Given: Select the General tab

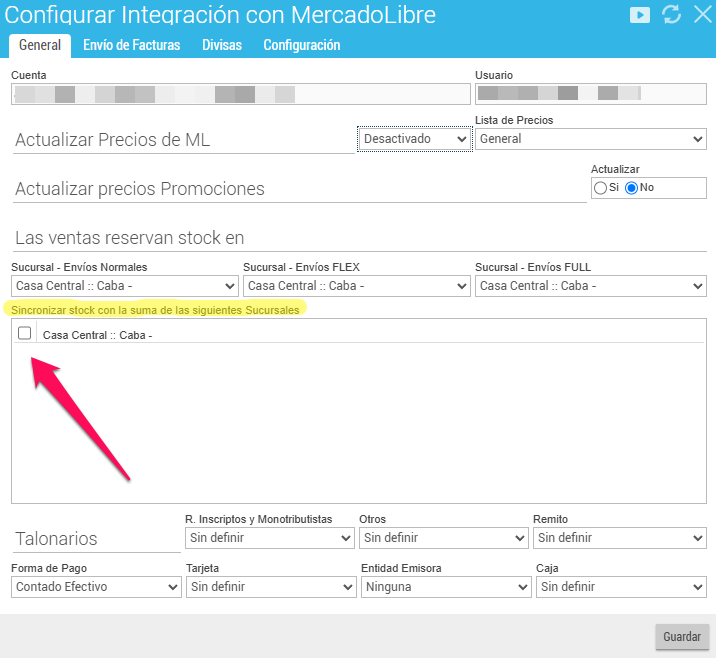Looking at the screenshot, I should click(x=40, y=45).
